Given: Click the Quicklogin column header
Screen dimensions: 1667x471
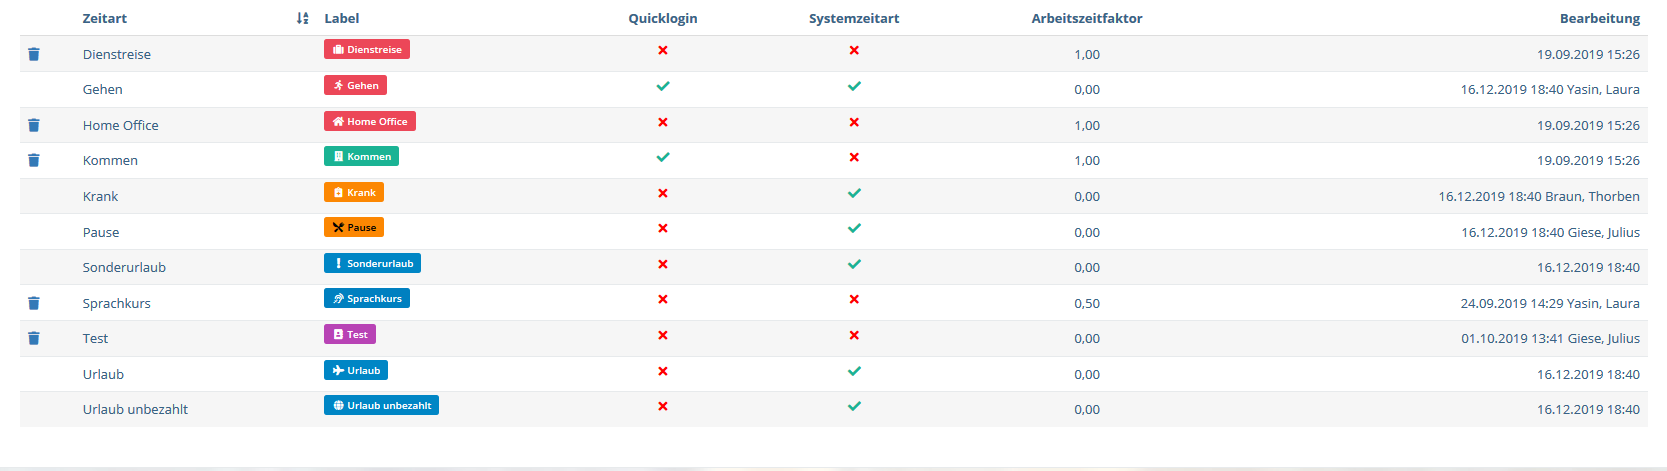Looking at the screenshot, I should [x=663, y=18].
